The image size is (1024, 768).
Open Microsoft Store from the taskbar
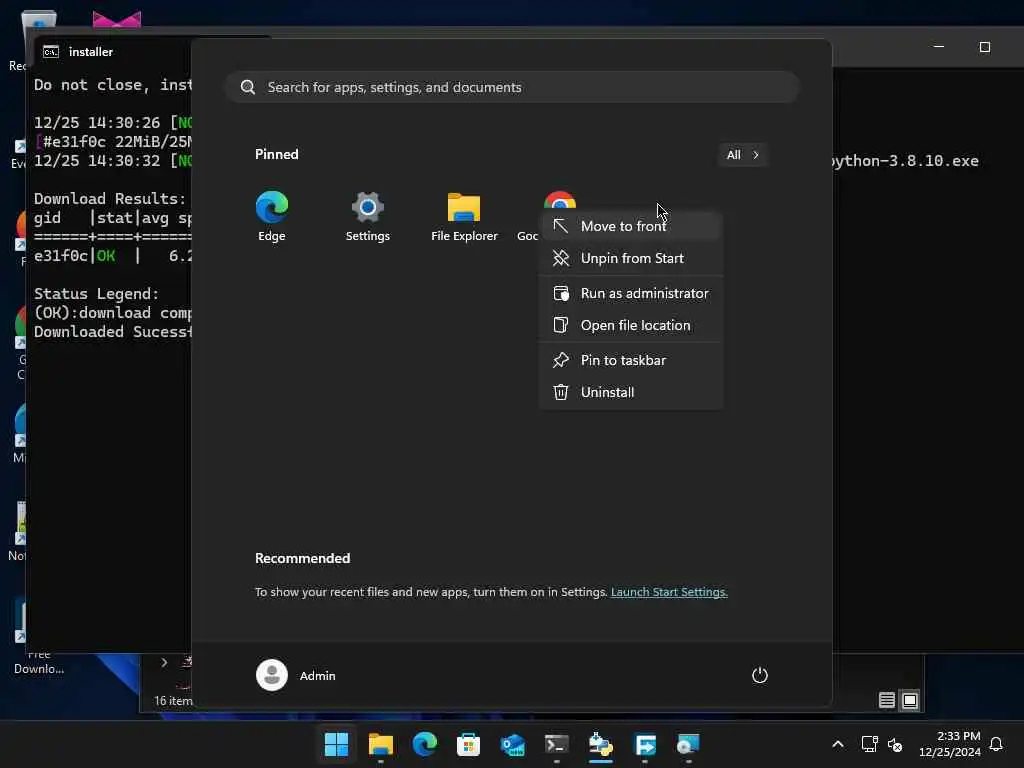(468, 744)
